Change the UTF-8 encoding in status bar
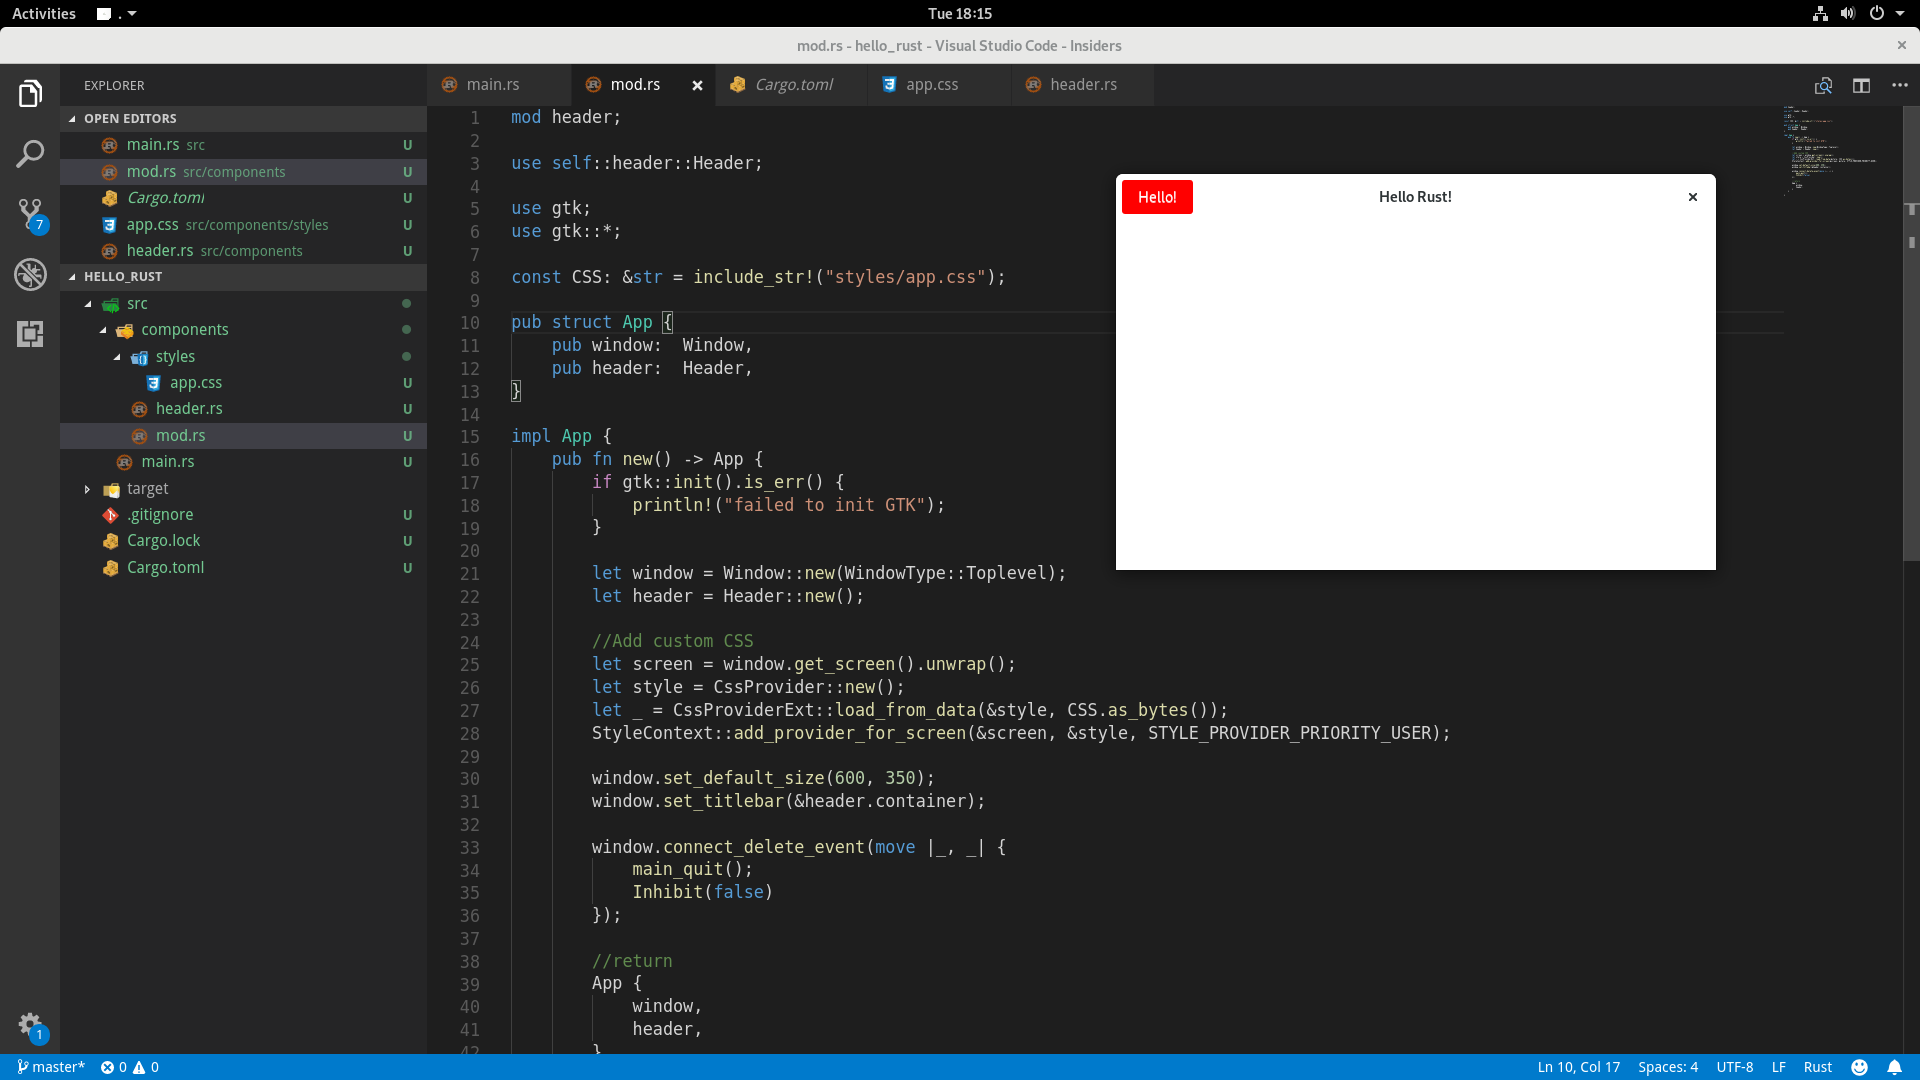The height and width of the screenshot is (1080, 1920). tap(1735, 1067)
